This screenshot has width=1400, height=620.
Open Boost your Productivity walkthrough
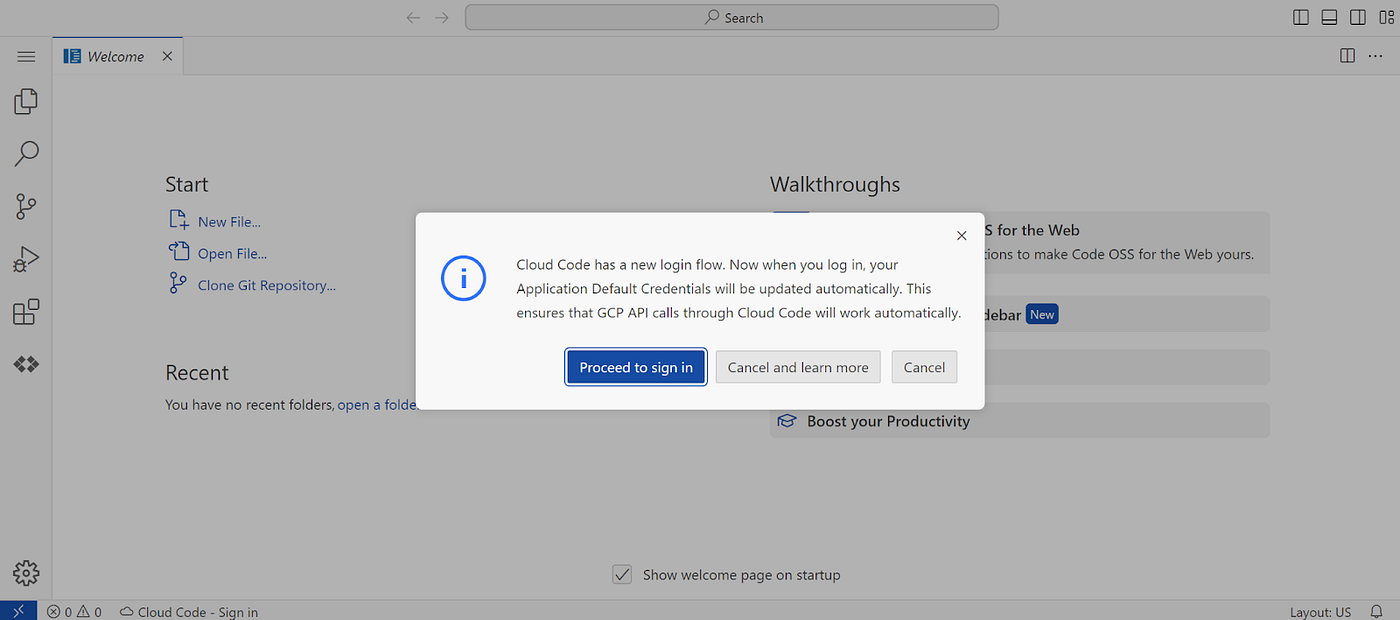pyautogui.click(x=1020, y=421)
